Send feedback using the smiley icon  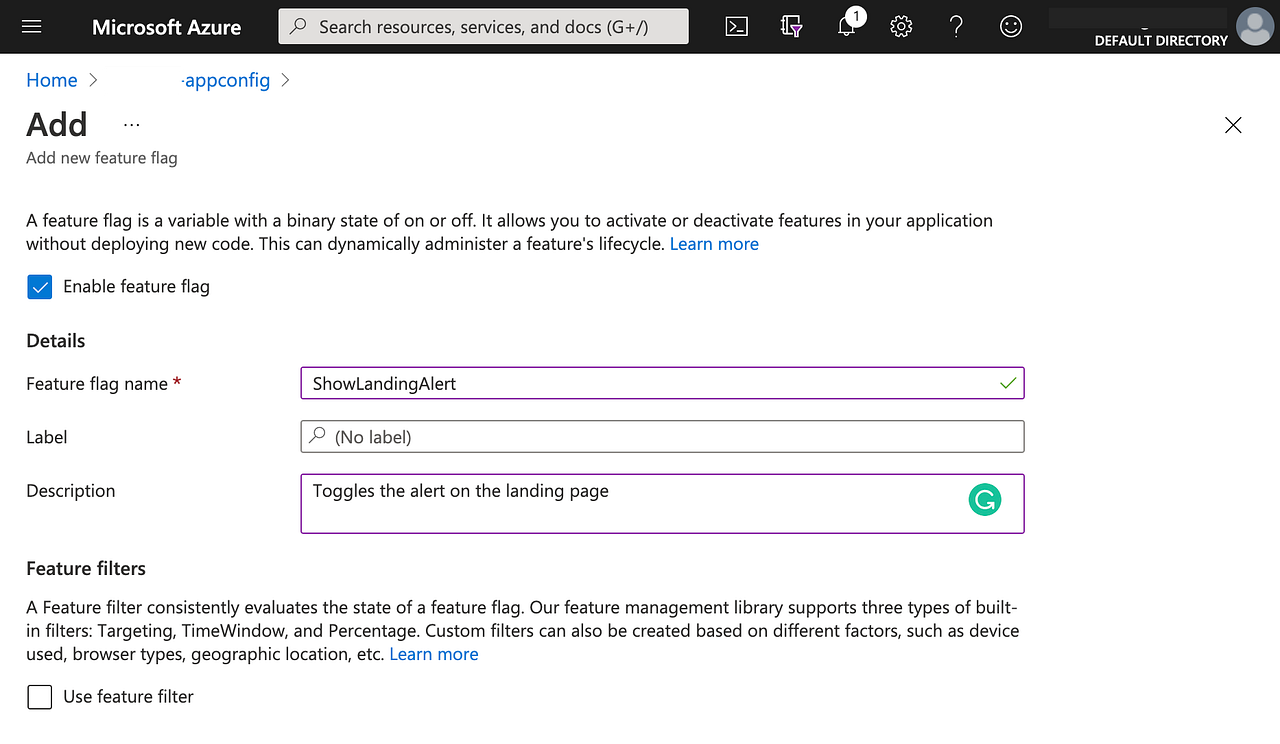[x=1011, y=26]
